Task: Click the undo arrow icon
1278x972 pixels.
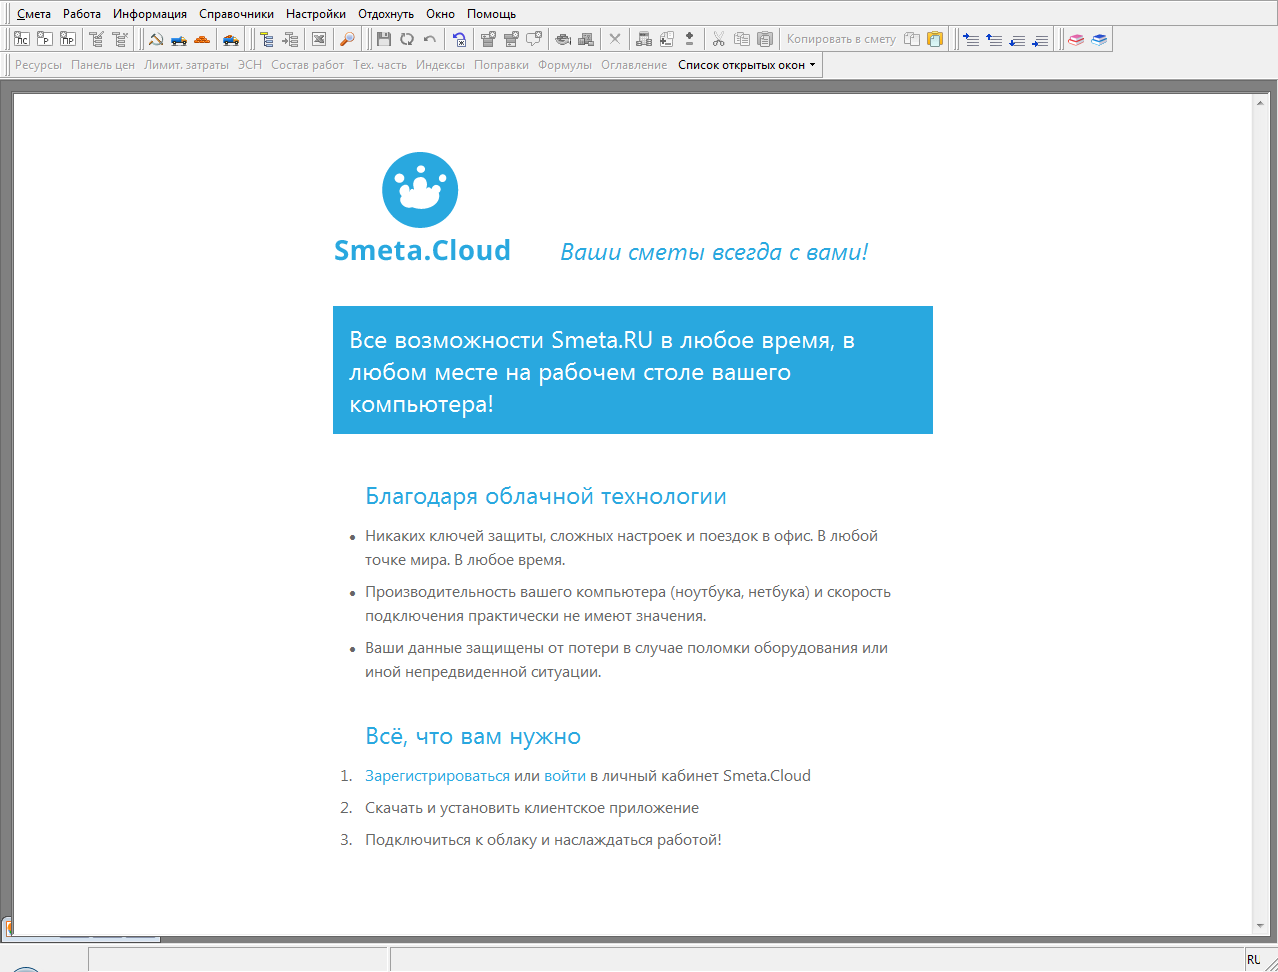Action: tap(430, 39)
